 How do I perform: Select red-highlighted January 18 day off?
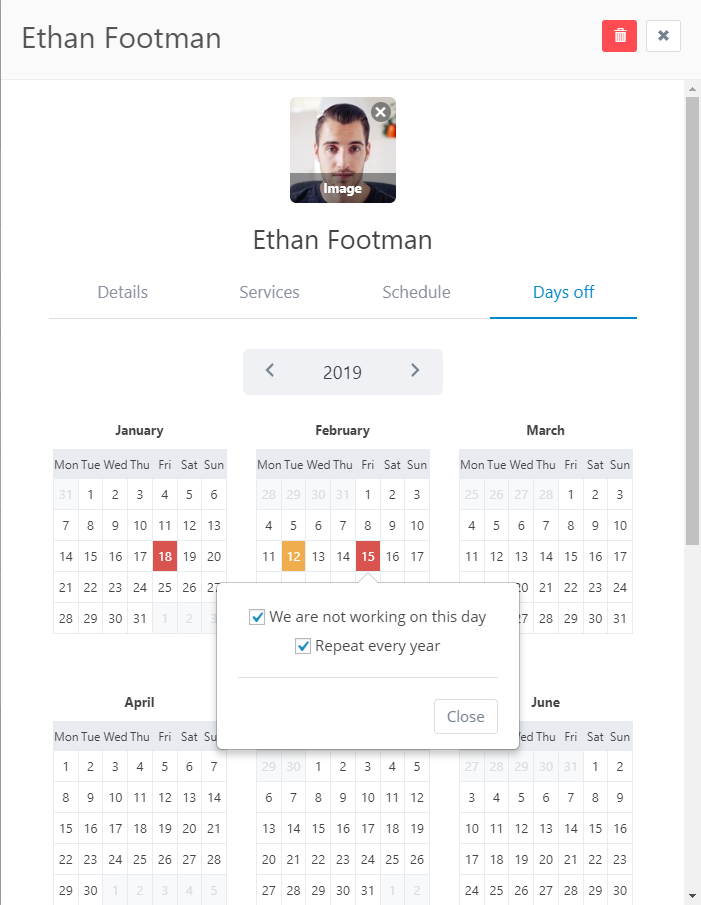click(165, 556)
